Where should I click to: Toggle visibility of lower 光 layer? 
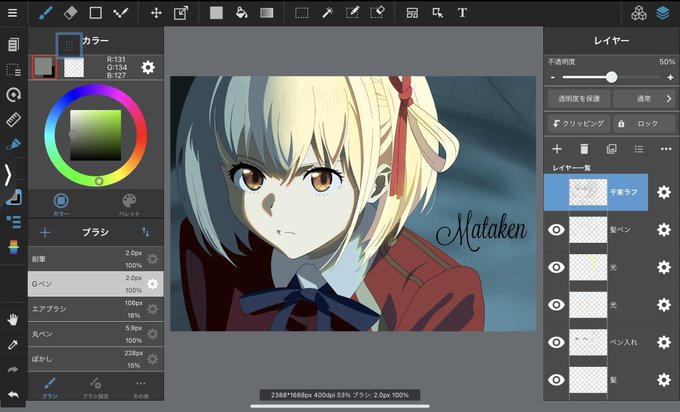pyautogui.click(x=556, y=305)
